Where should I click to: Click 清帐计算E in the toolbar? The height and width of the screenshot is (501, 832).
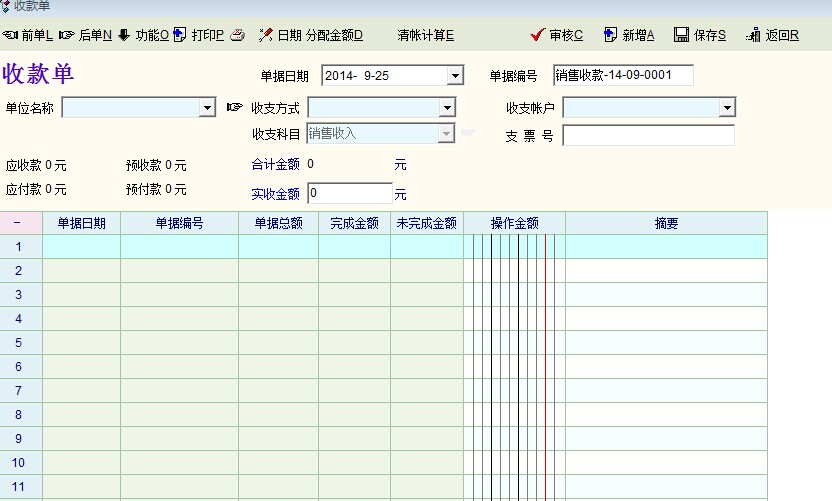coord(425,35)
